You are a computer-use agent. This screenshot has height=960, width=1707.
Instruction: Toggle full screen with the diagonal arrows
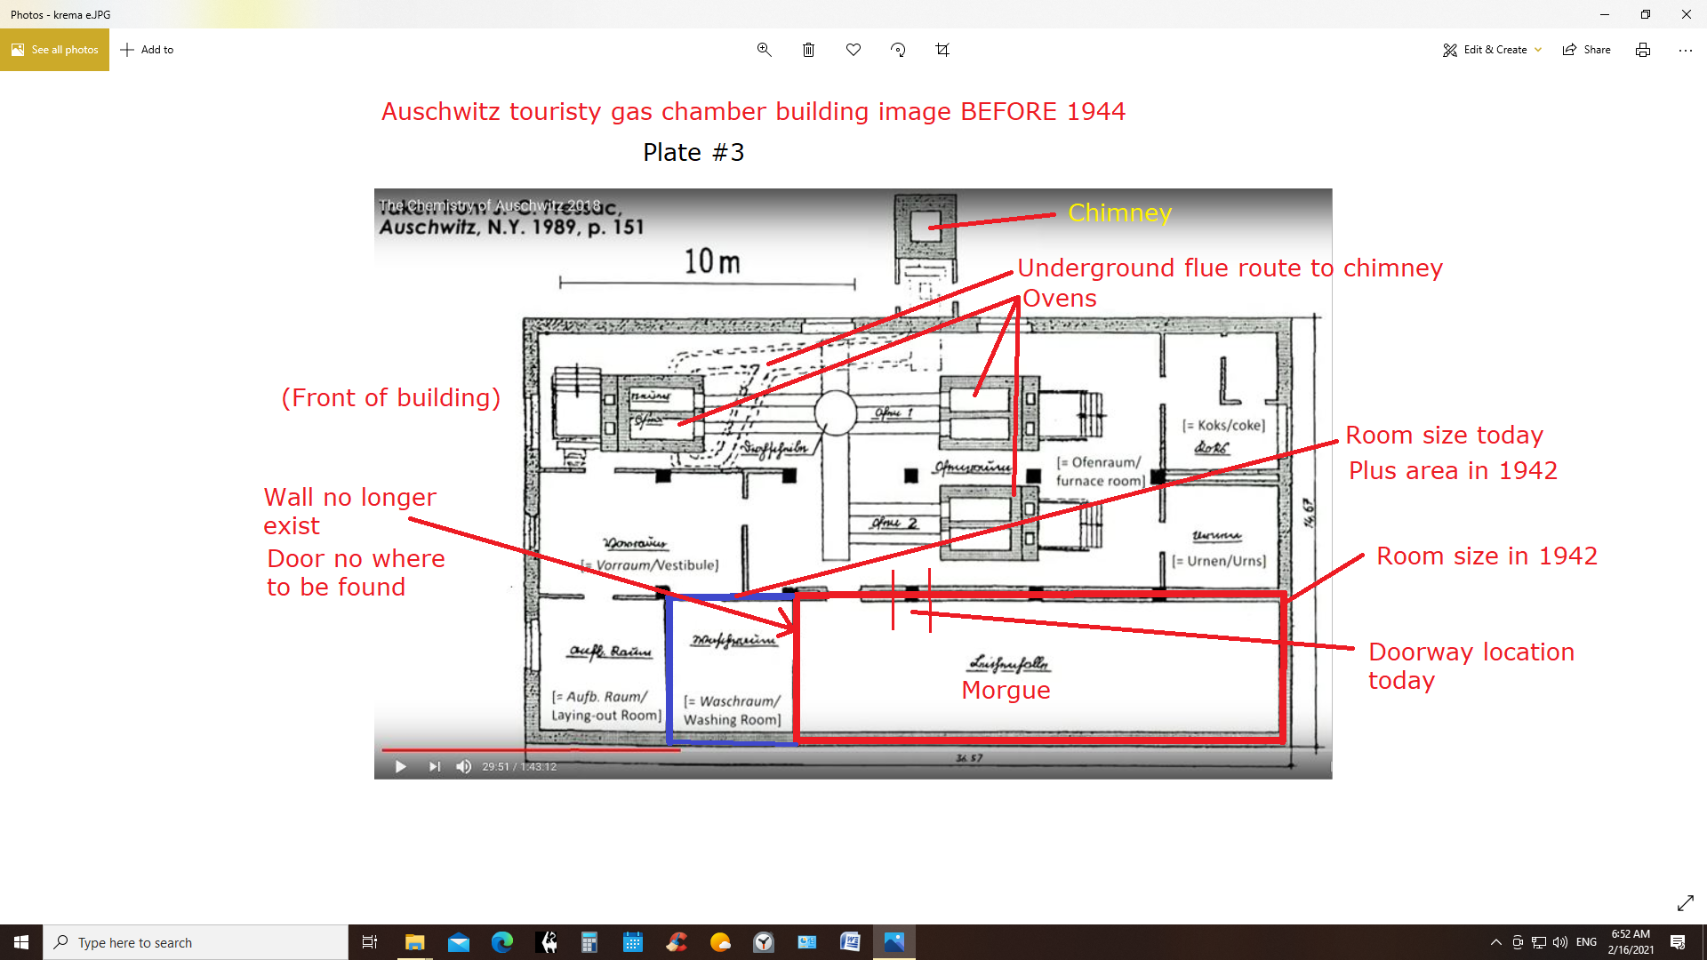coord(1685,903)
